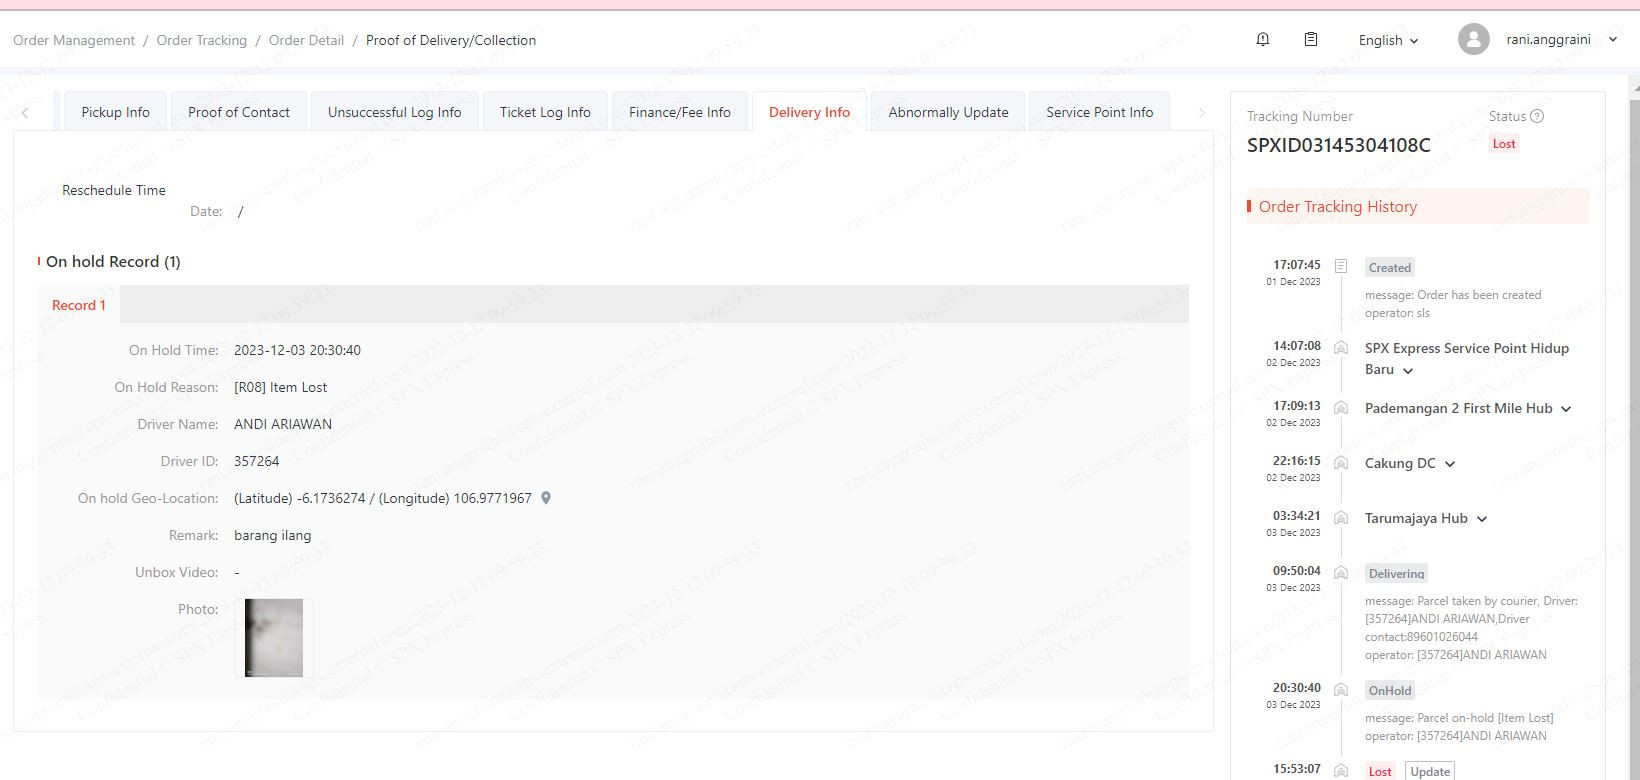Image resolution: width=1640 pixels, height=780 pixels.
Task: Select the Delivery Info tab
Action: (809, 112)
